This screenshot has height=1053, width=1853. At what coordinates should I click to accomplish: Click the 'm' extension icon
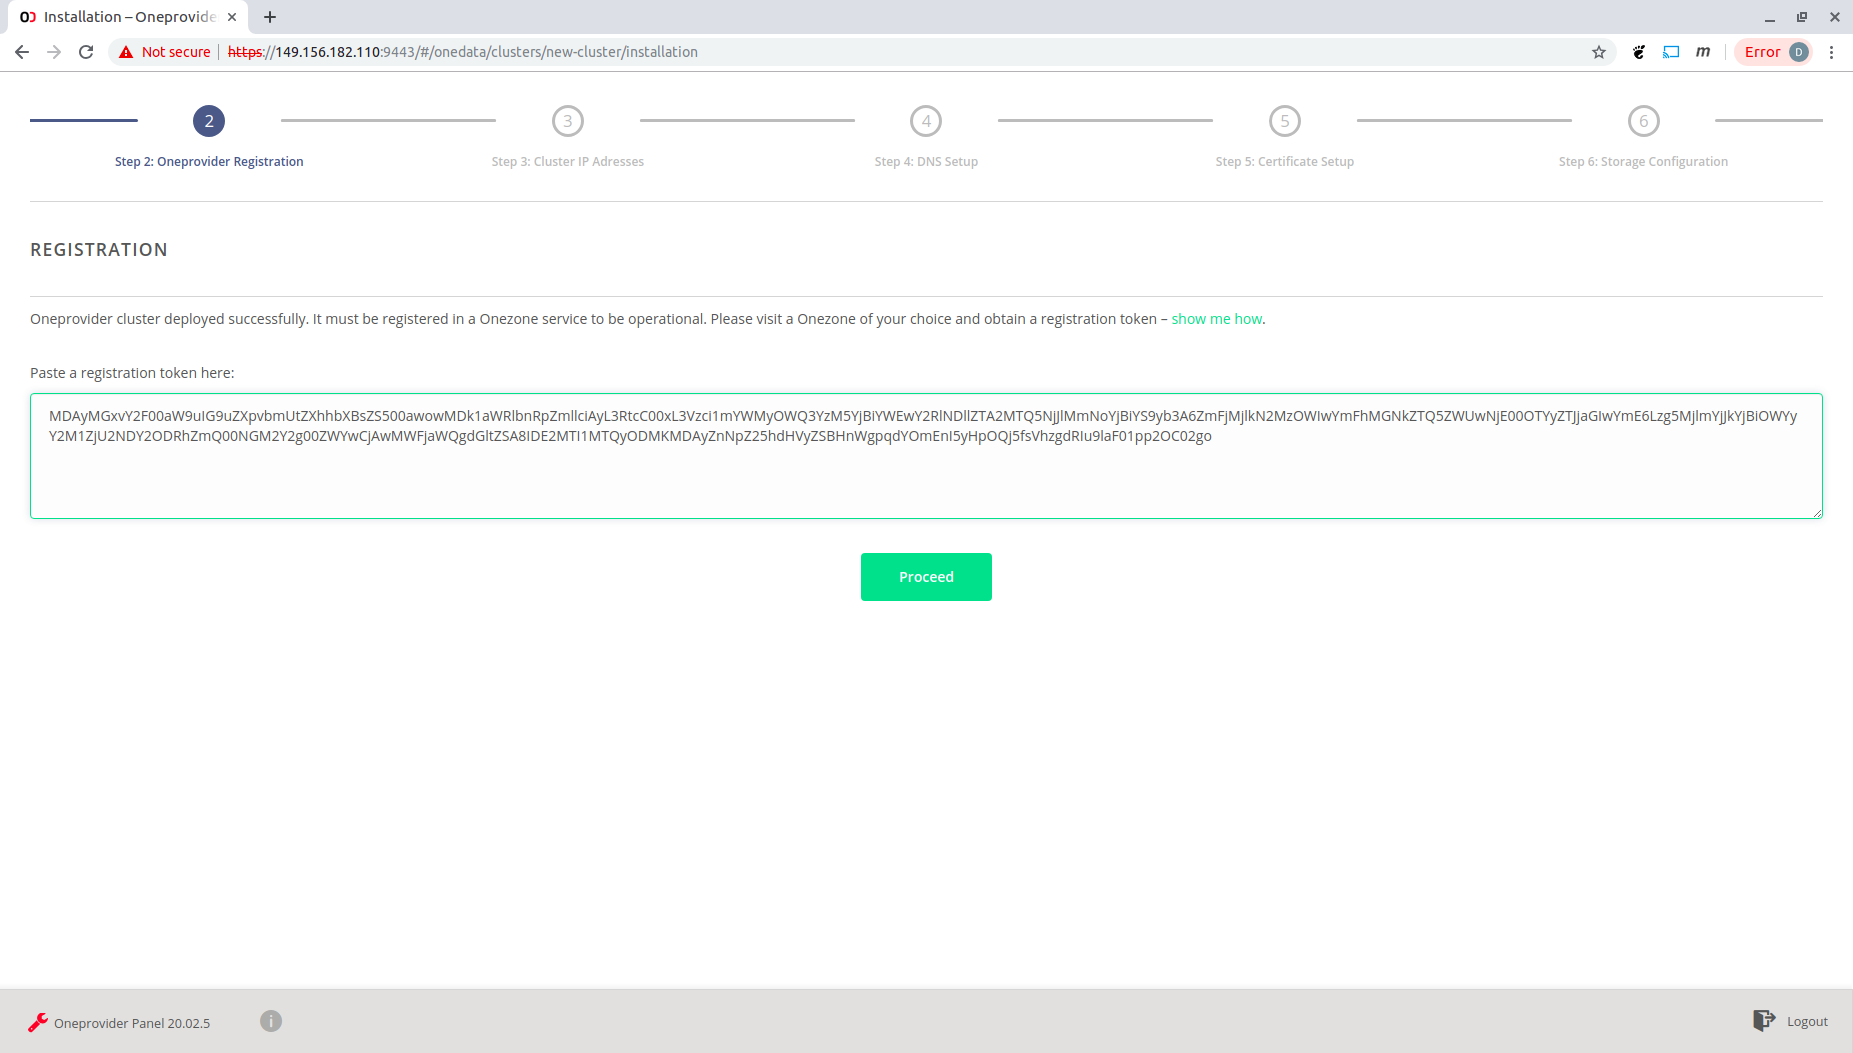click(x=1703, y=52)
